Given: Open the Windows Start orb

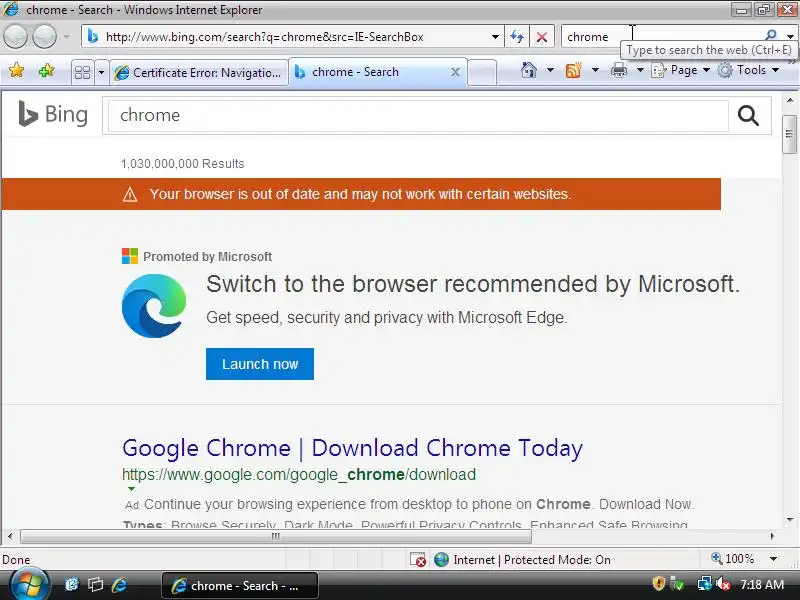Looking at the screenshot, I should [29, 584].
